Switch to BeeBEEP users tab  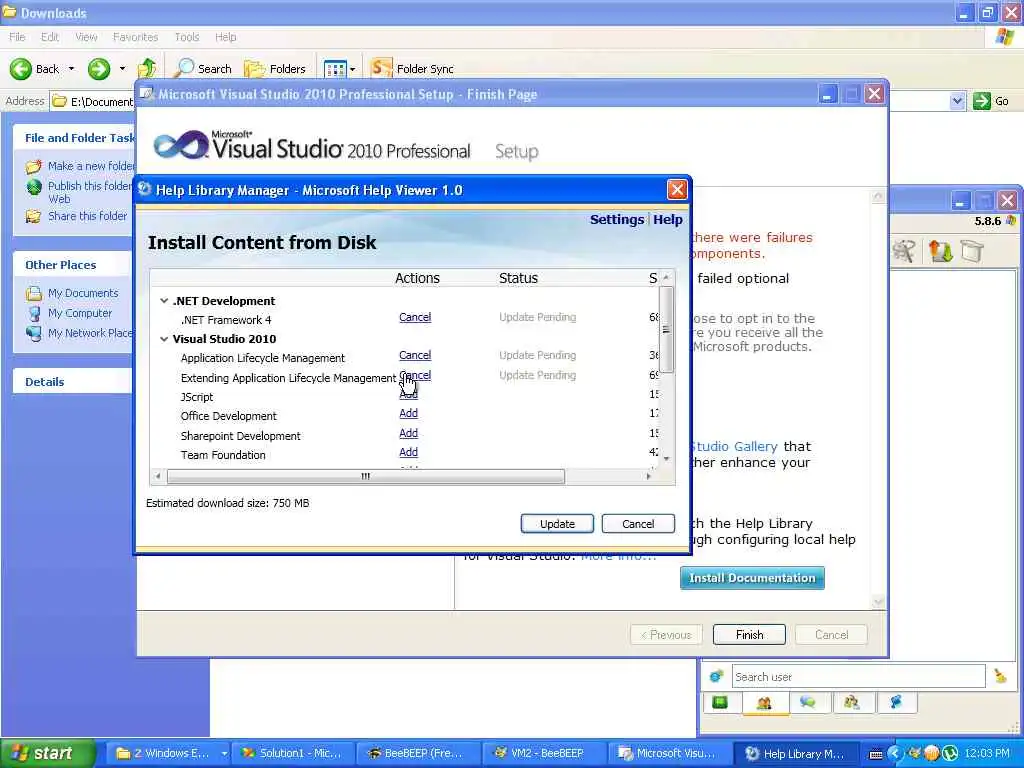(763, 703)
